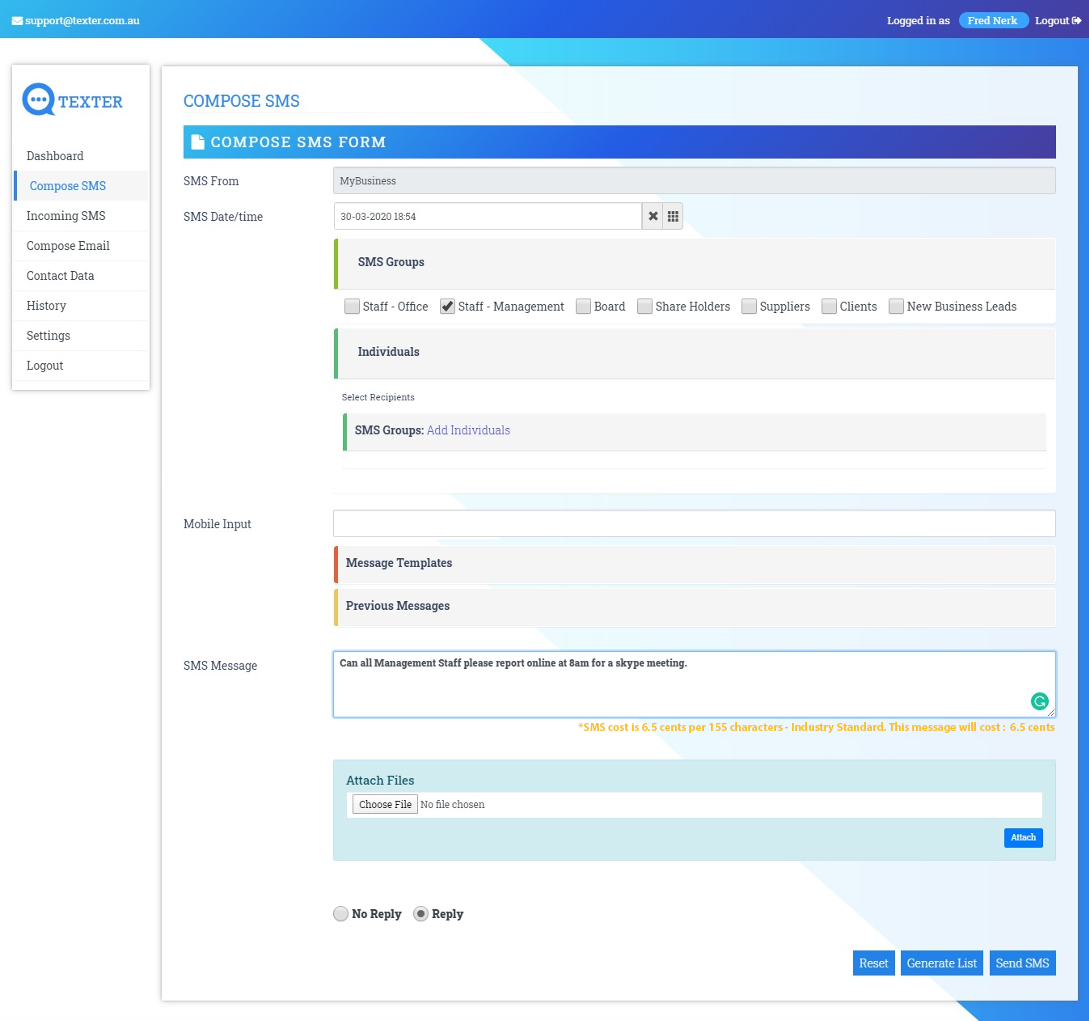Viewport: 1089px width, 1021px height.
Task: Click Logout in the sidebar menu
Action: pyautogui.click(x=81, y=365)
